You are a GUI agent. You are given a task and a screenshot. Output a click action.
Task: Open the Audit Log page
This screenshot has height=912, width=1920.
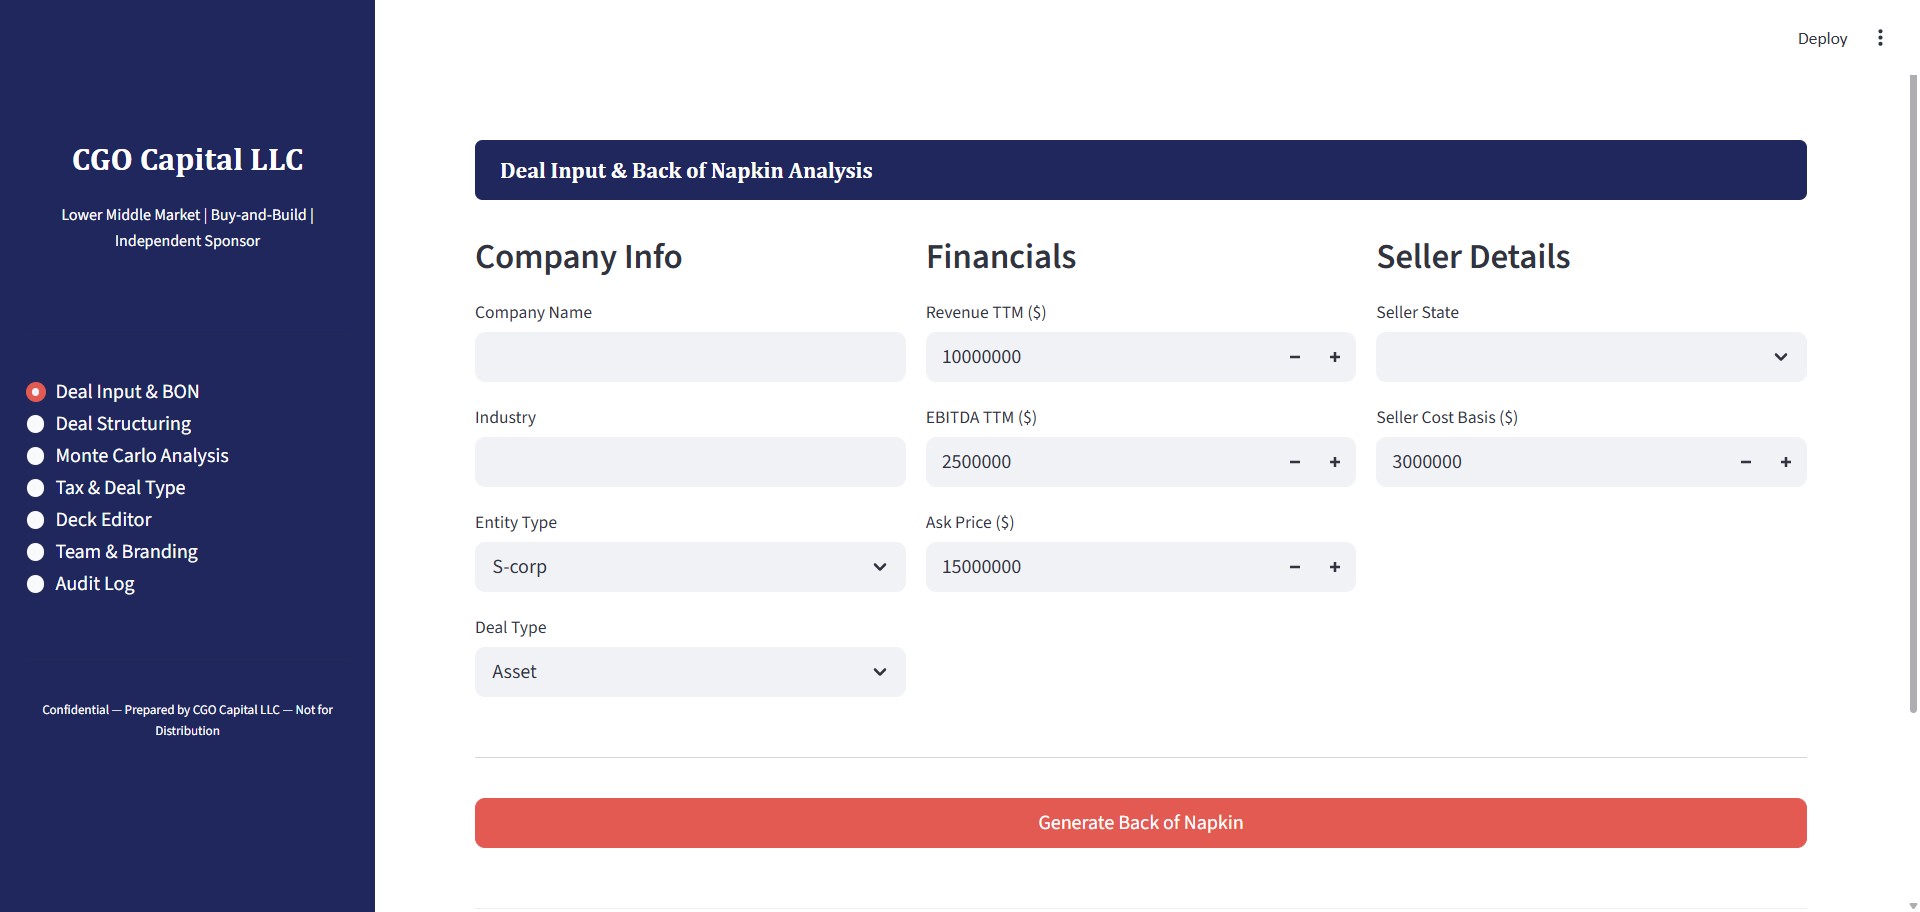pyautogui.click(x=36, y=584)
